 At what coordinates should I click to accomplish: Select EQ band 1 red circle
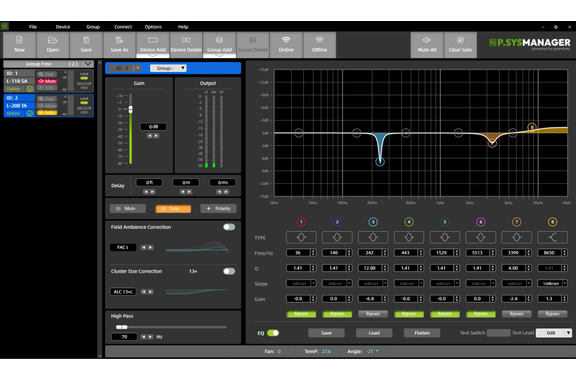pos(301,222)
